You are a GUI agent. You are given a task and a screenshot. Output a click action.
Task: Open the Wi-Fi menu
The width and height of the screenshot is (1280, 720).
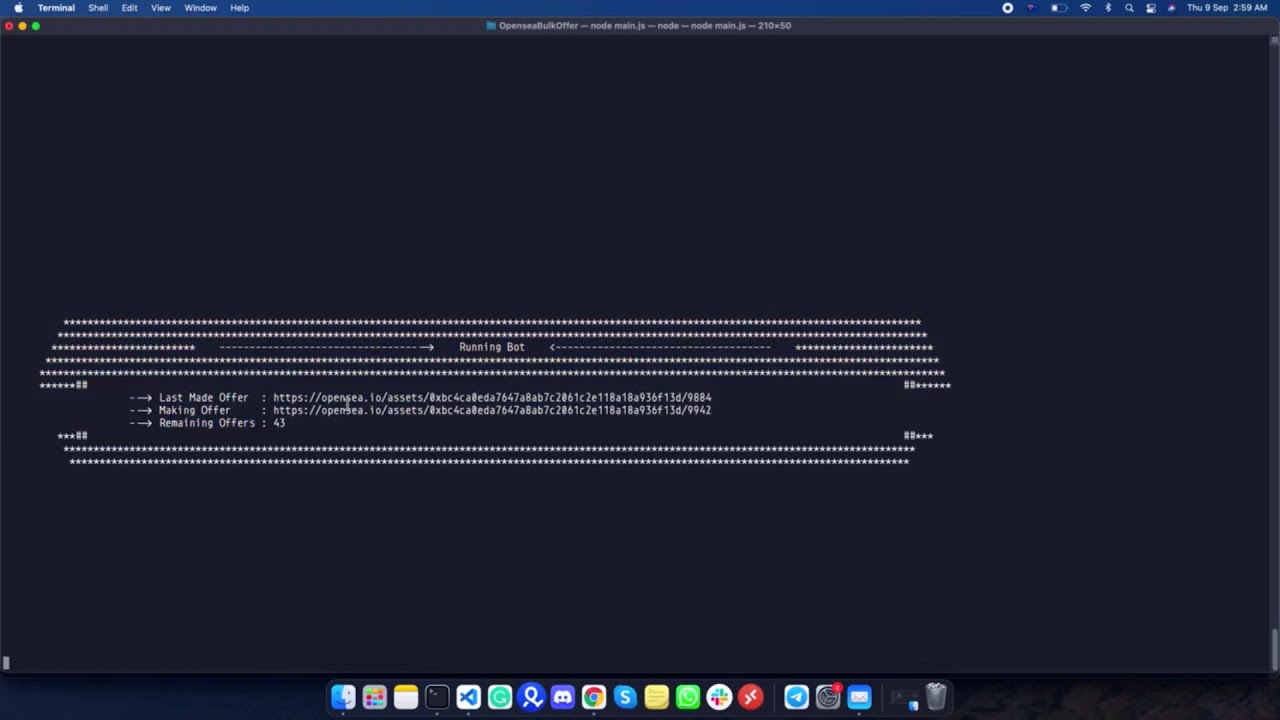[1086, 8]
